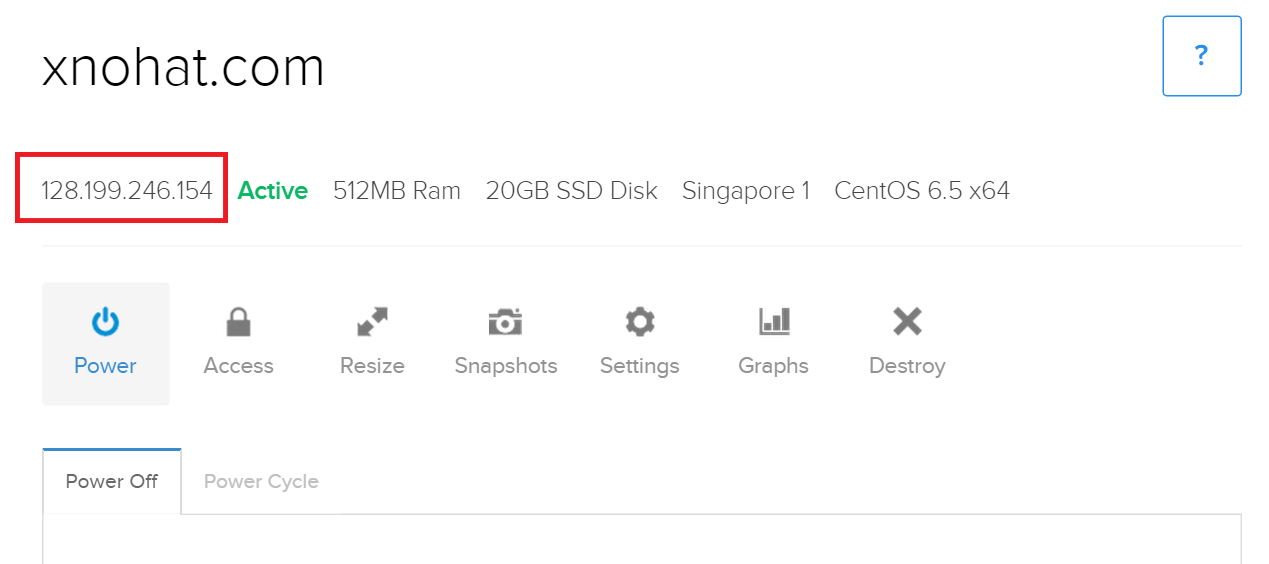This screenshot has height=564, width=1269.
Task: Click the 20GB SSD Disk text
Action: click(571, 190)
